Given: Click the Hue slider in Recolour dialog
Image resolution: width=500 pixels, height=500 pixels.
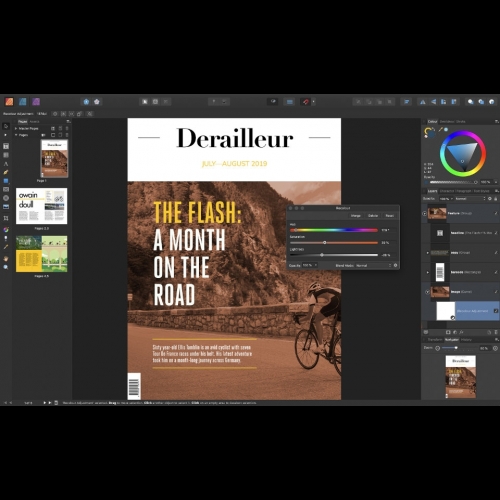Looking at the screenshot, I should (334, 230).
